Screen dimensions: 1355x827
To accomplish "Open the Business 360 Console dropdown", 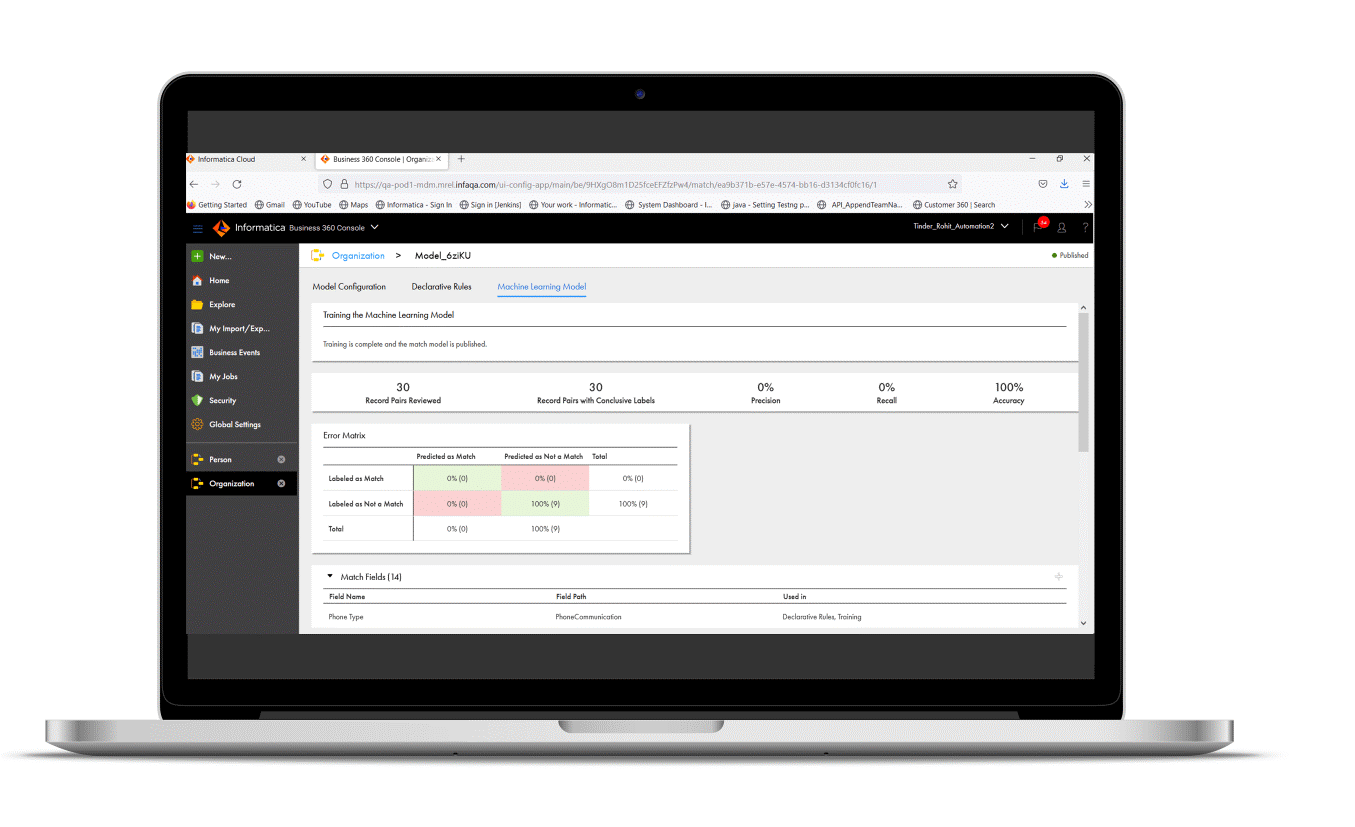I will coord(374,228).
